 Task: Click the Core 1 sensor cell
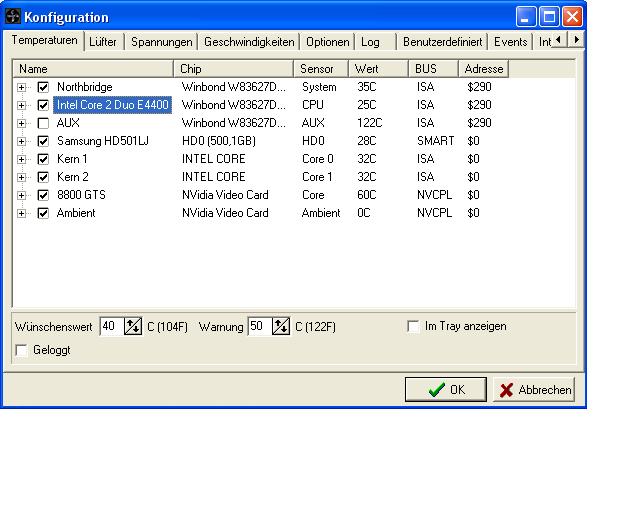pos(317,177)
